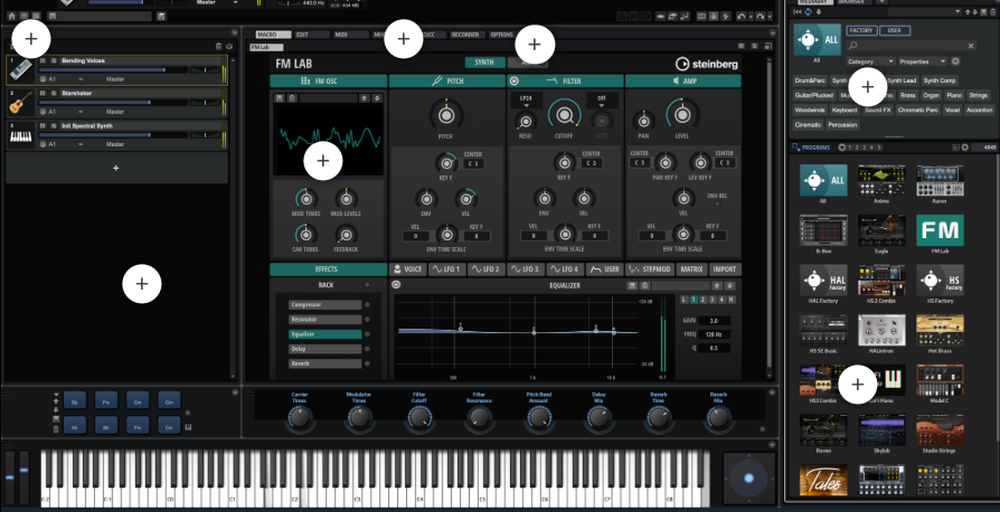Screen dimensions: 1000x512
Task: Solo the Starshaker slot
Action: tap(54, 93)
